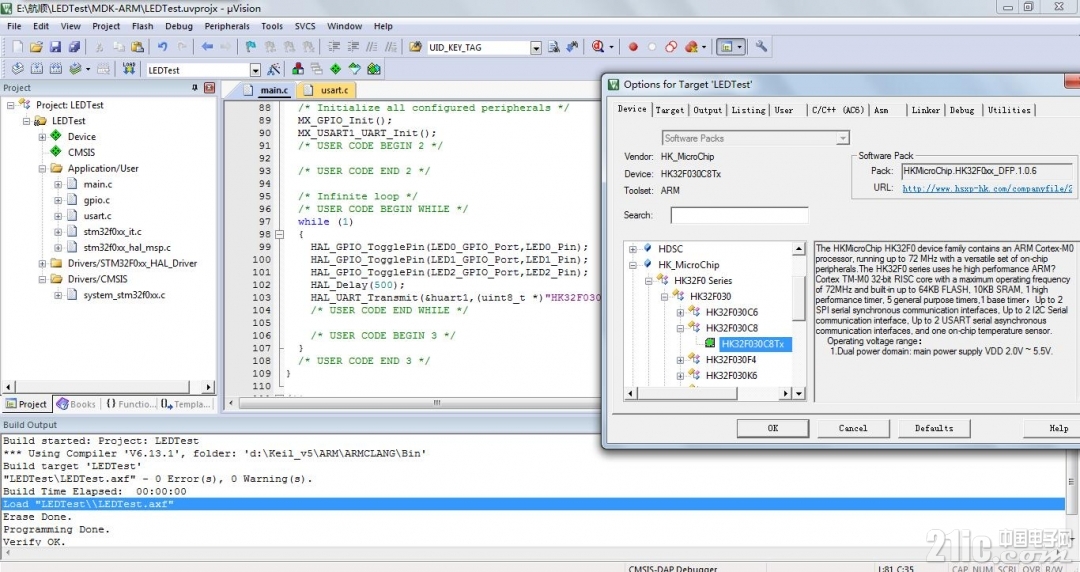Open Manage Run-Time Environment

click(x=335, y=69)
